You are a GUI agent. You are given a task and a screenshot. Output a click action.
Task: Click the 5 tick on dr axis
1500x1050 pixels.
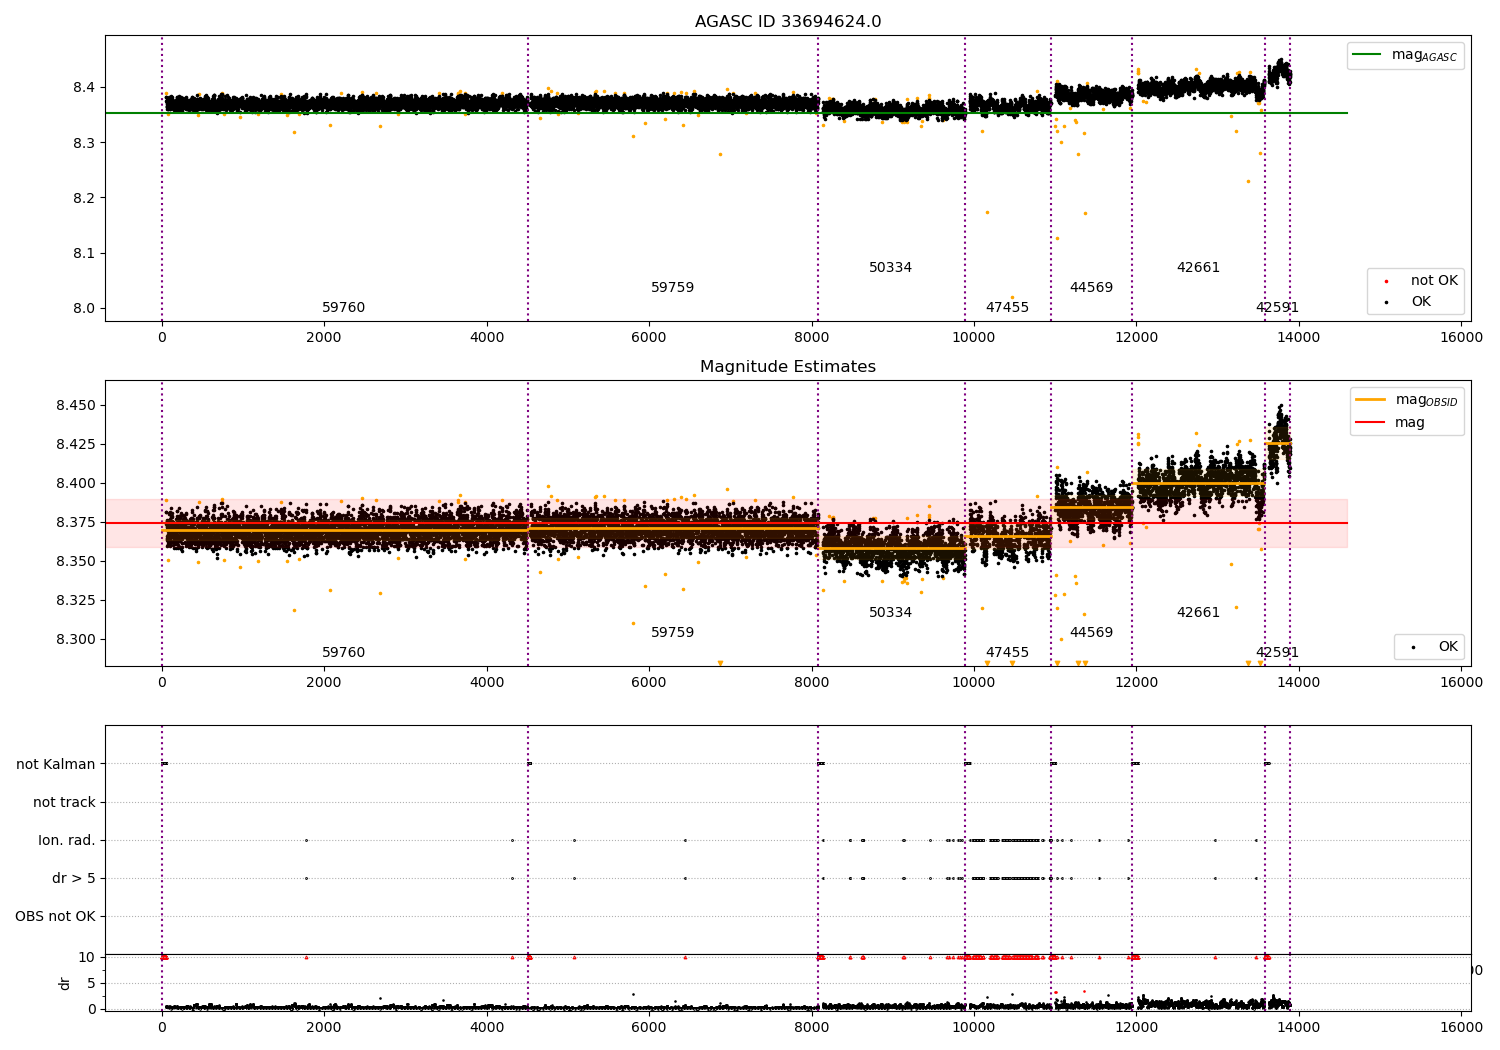(92, 984)
